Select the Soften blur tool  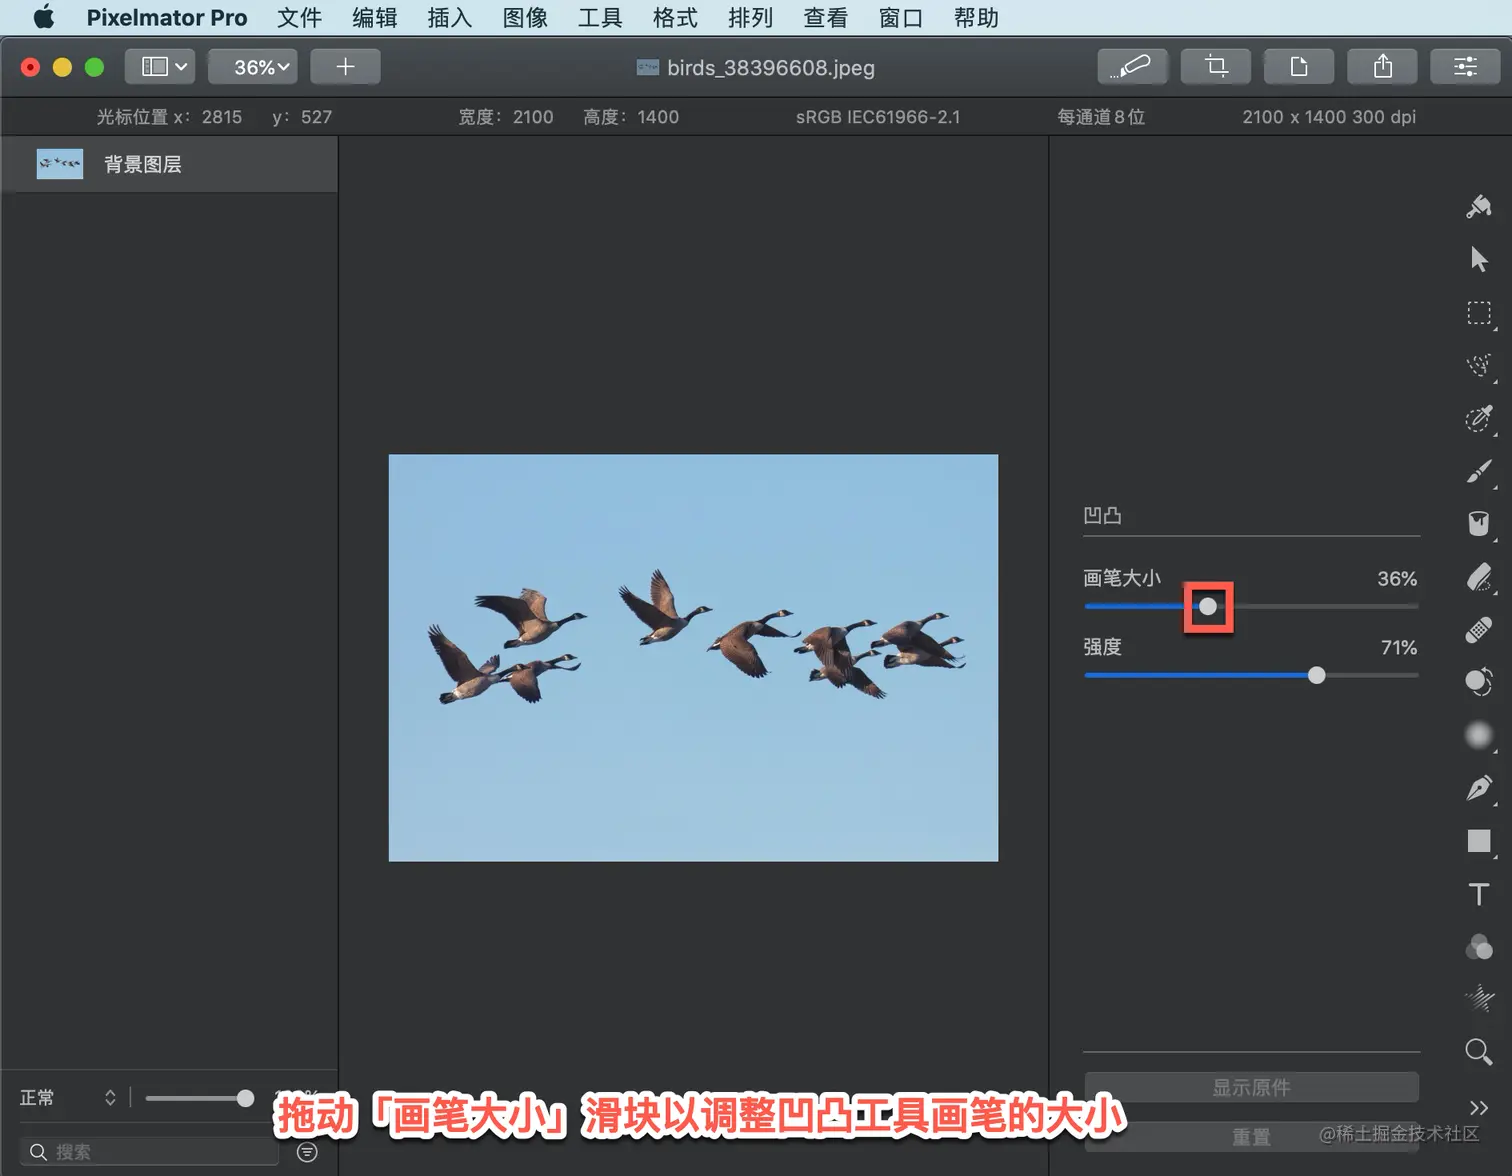tap(1479, 735)
